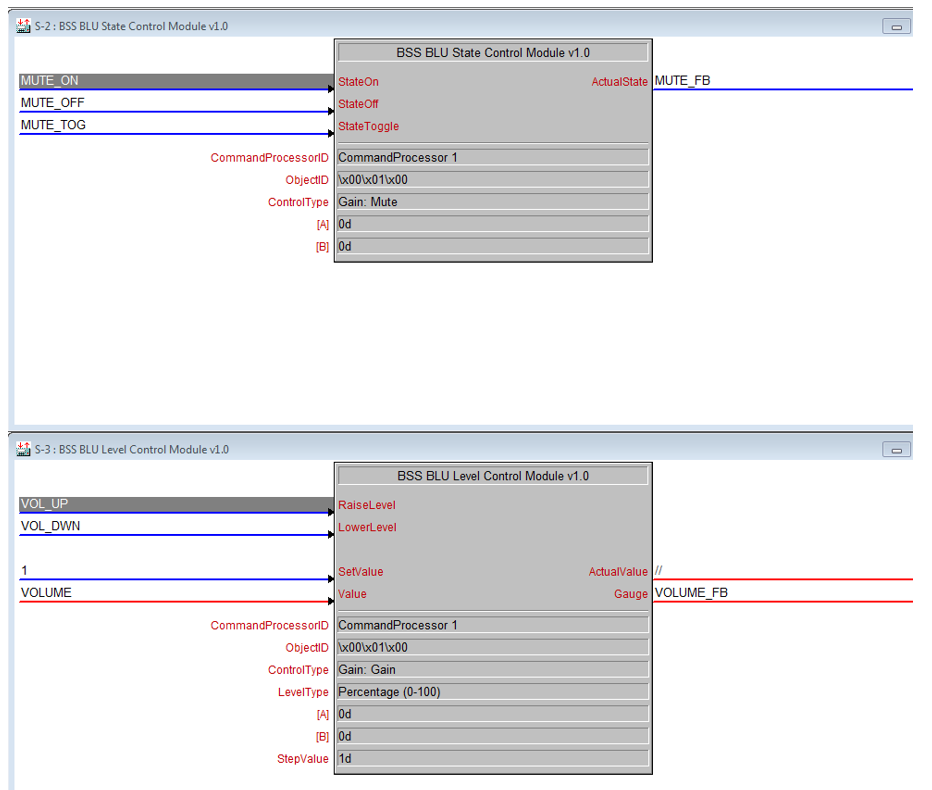Click the VOLUME analog input signal
Viewport: 932px width, 790px height.
pyautogui.click(x=47, y=593)
